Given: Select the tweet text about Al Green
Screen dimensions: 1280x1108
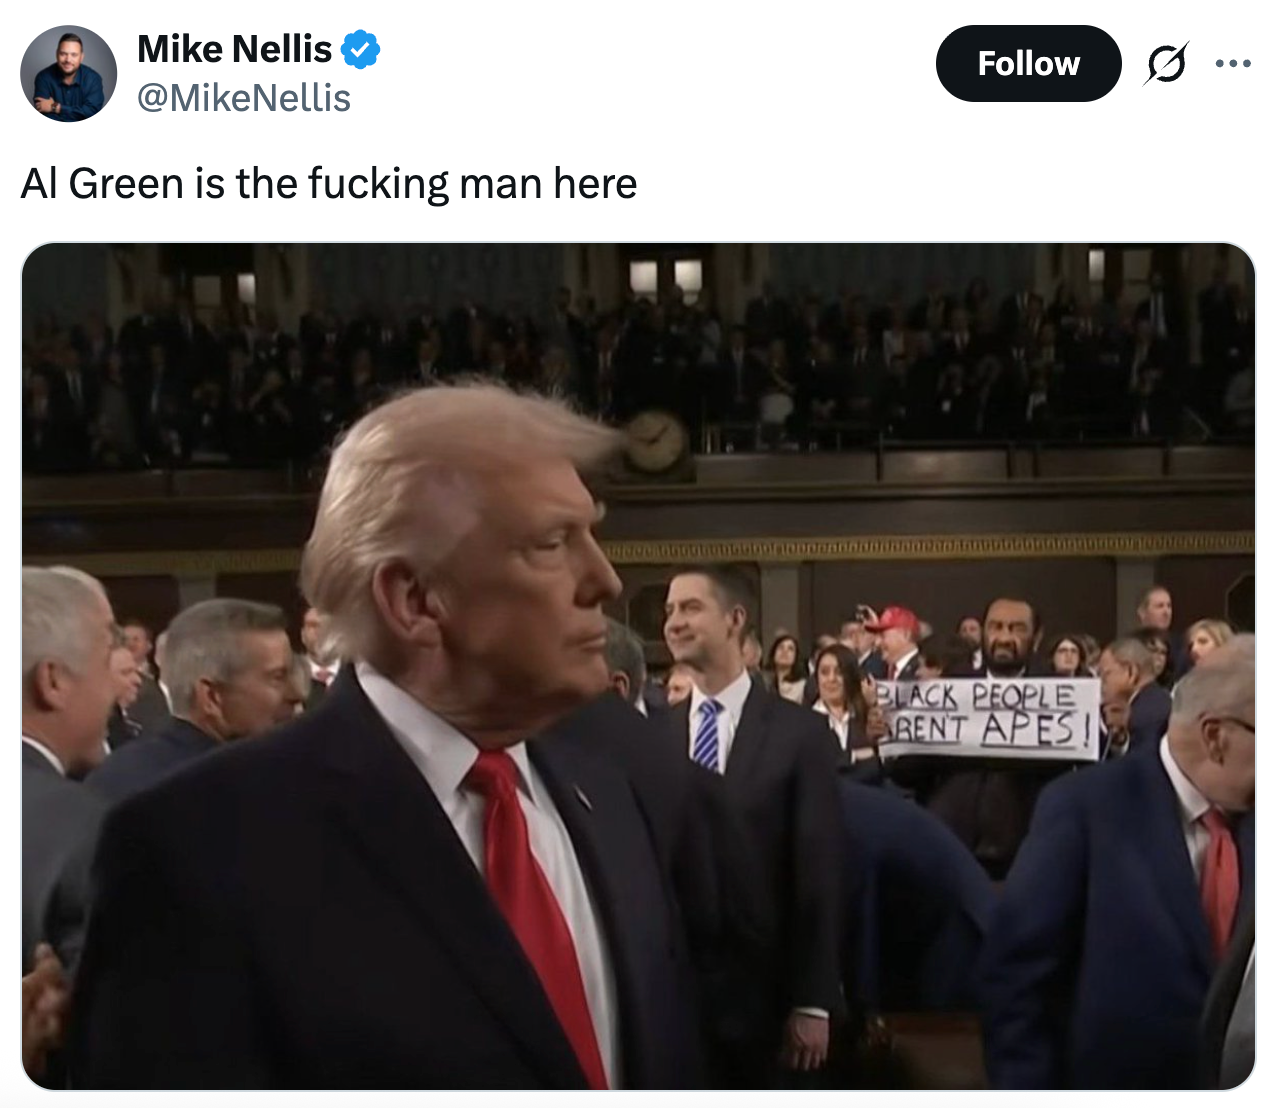Looking at the screenshot, I should [329, 184].
